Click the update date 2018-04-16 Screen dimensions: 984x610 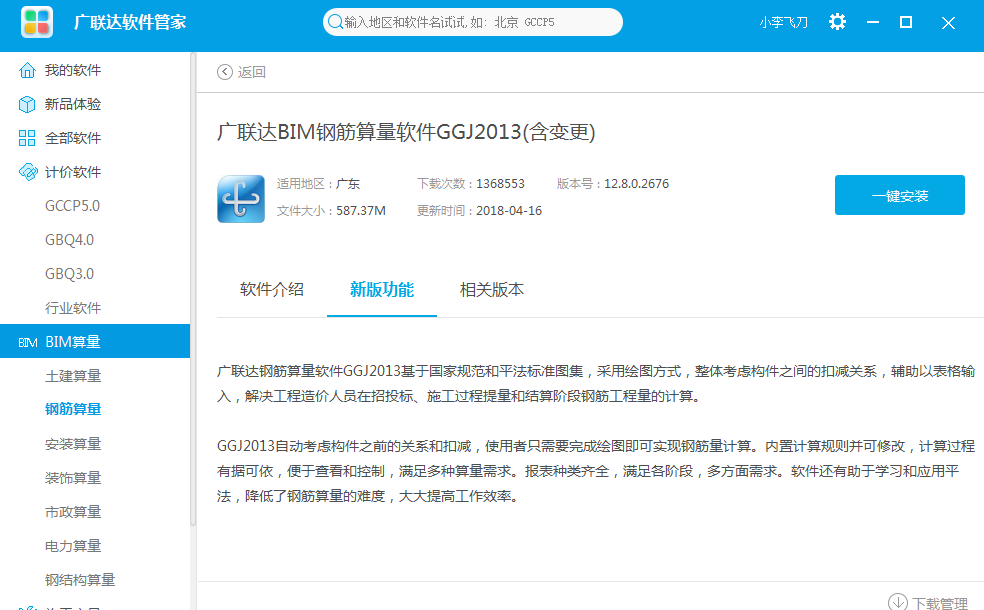pyautogui.click(x=509, y=211)
